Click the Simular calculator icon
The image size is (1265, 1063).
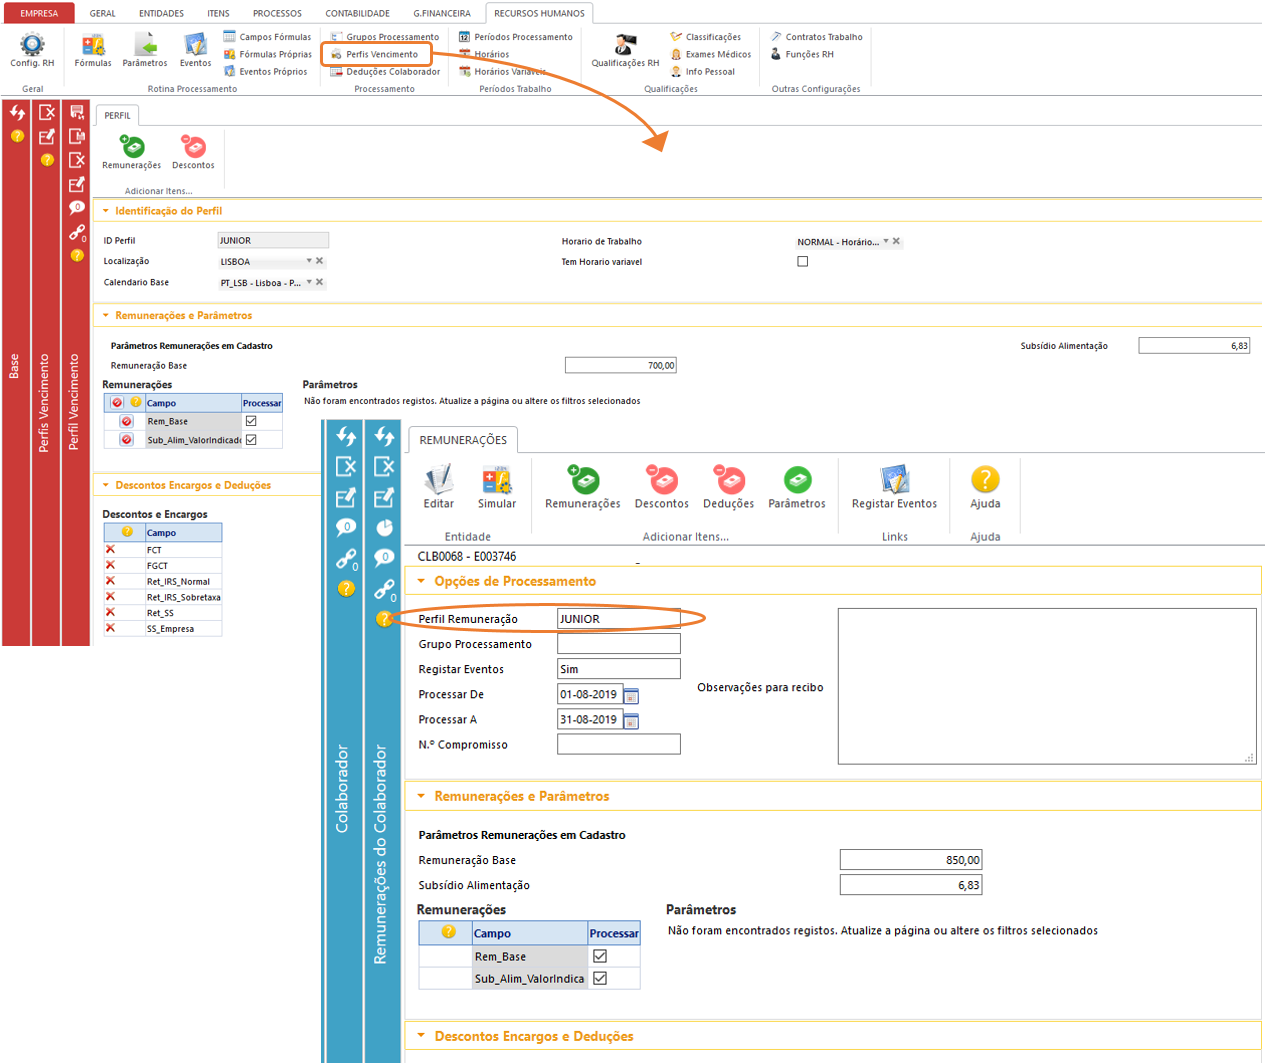coord(497,481)
